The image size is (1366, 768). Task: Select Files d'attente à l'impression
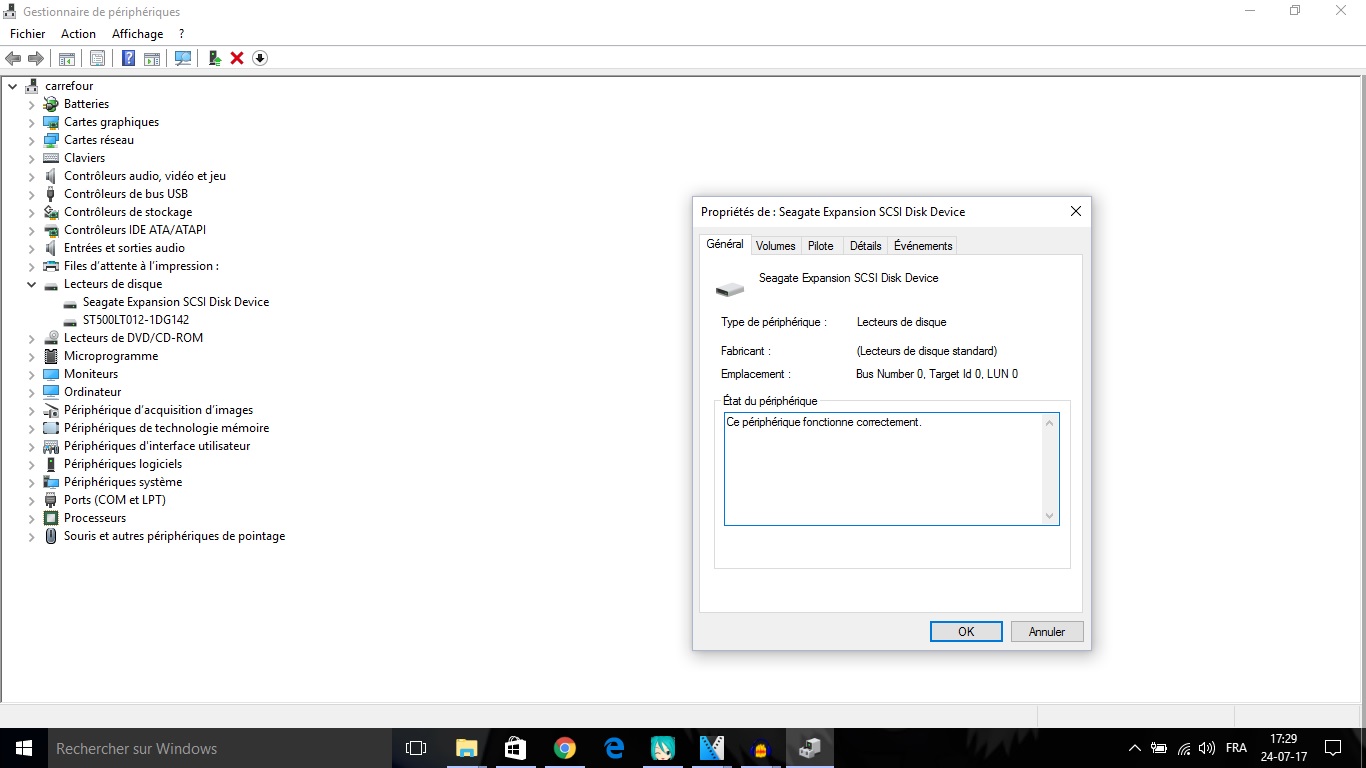tap(141, 266)
